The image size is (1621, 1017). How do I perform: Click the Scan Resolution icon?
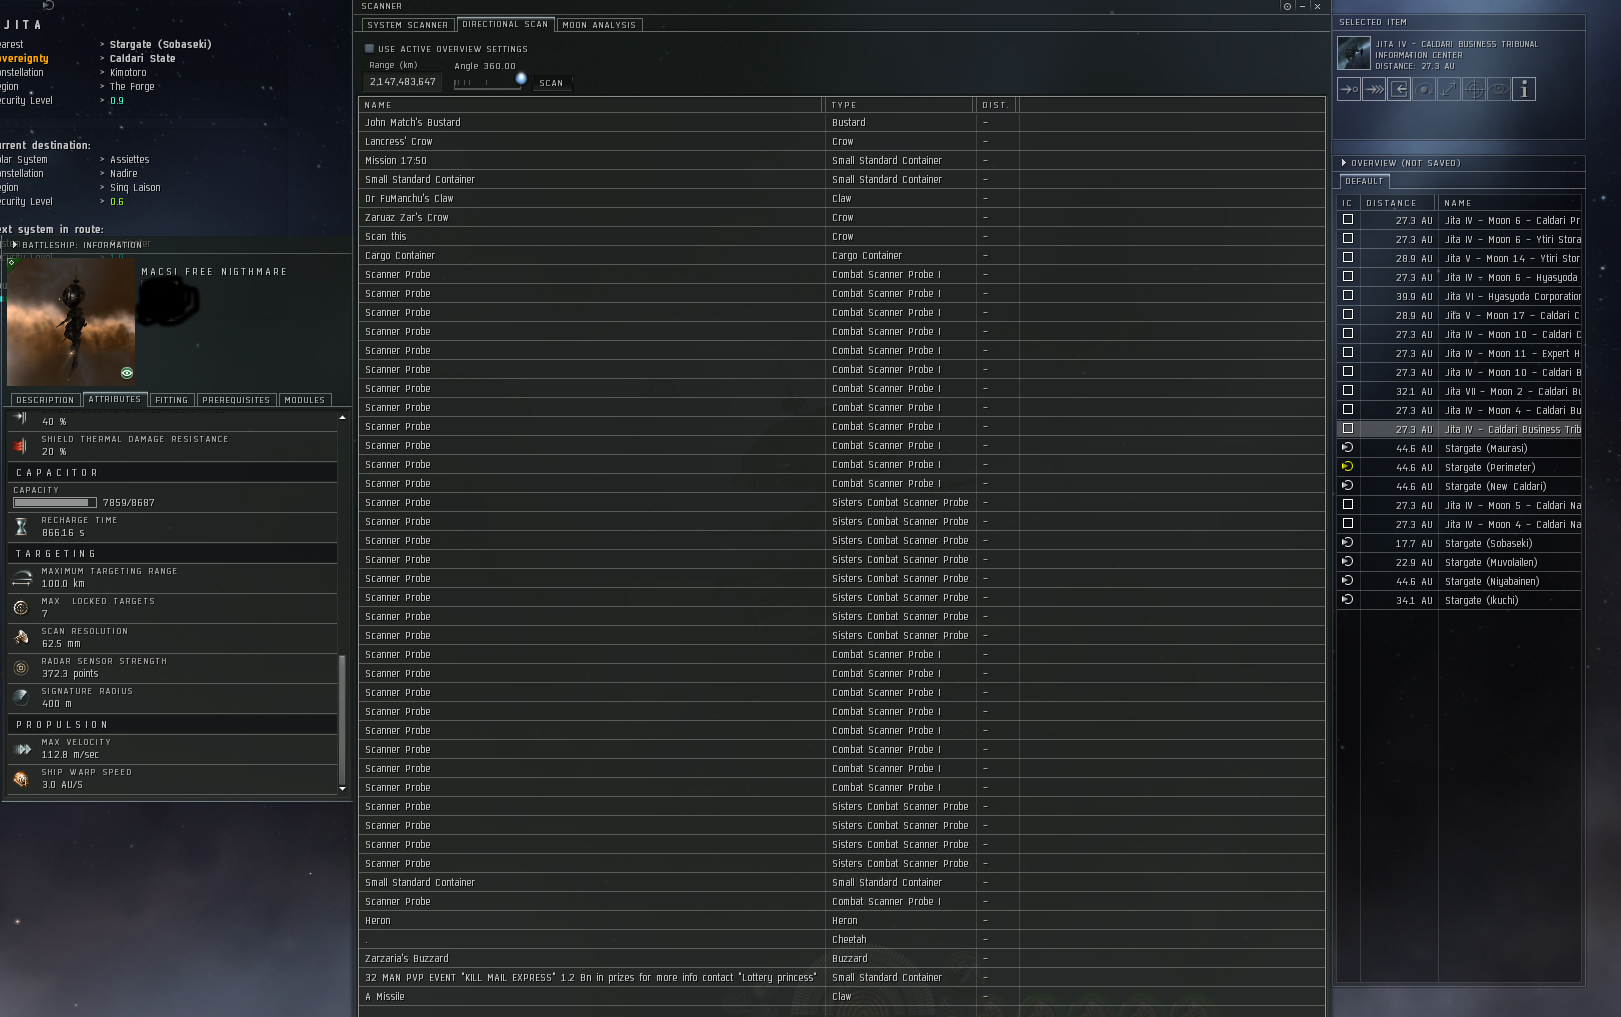(x=21, y=638)
